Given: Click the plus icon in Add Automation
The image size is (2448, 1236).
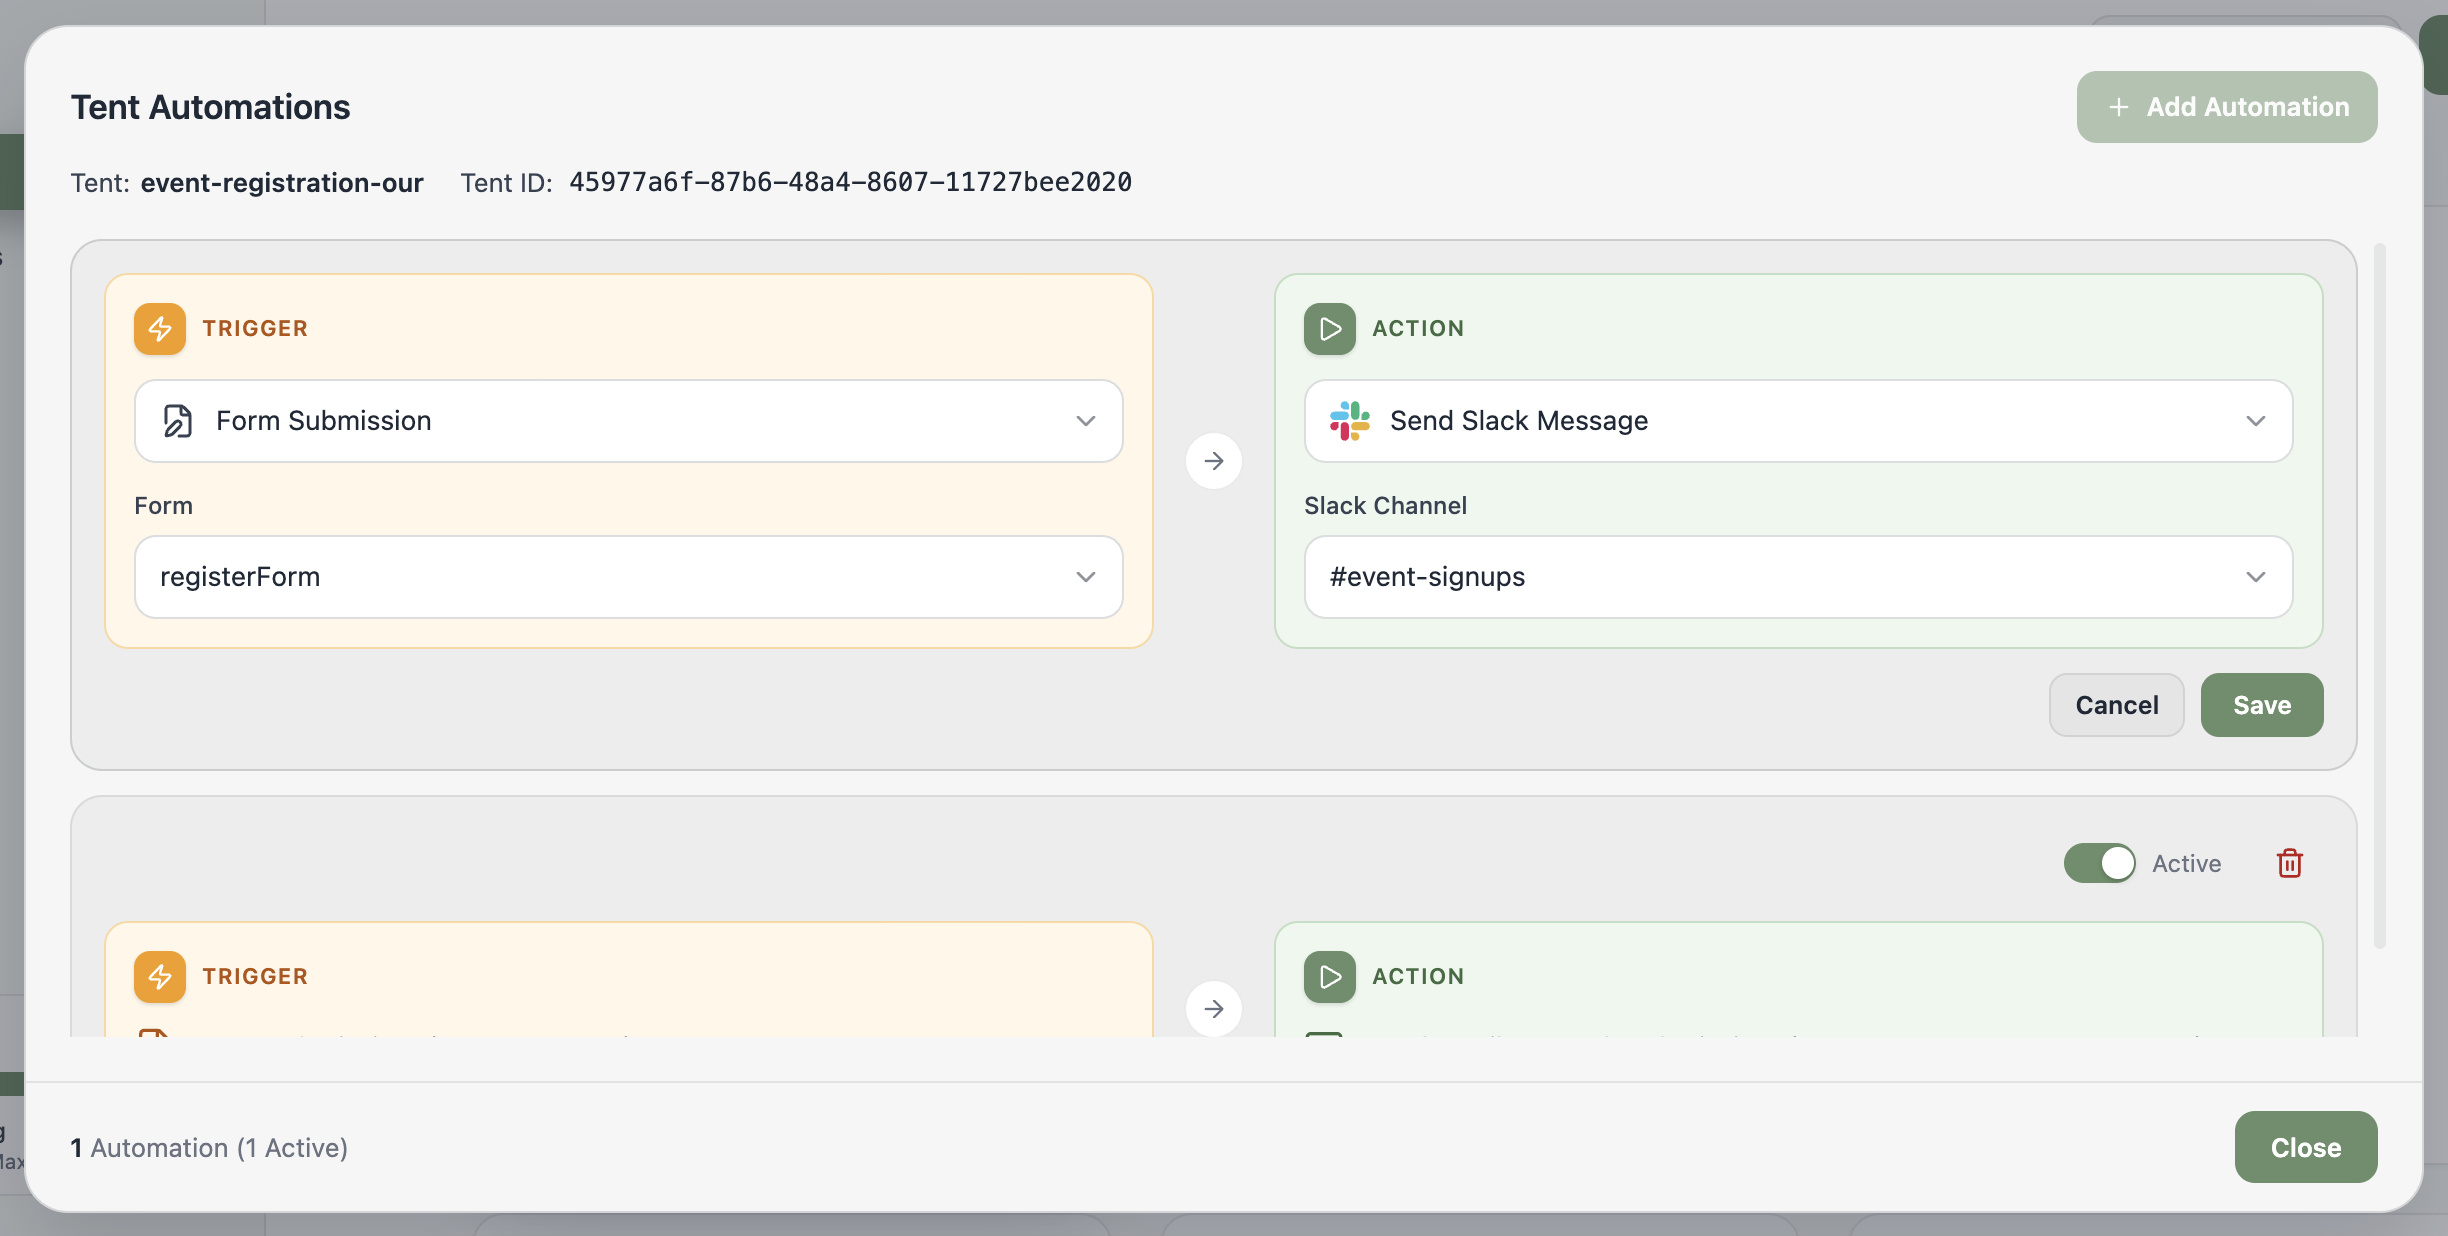Looking at the screenshot, I should (x=2118, y=107).
